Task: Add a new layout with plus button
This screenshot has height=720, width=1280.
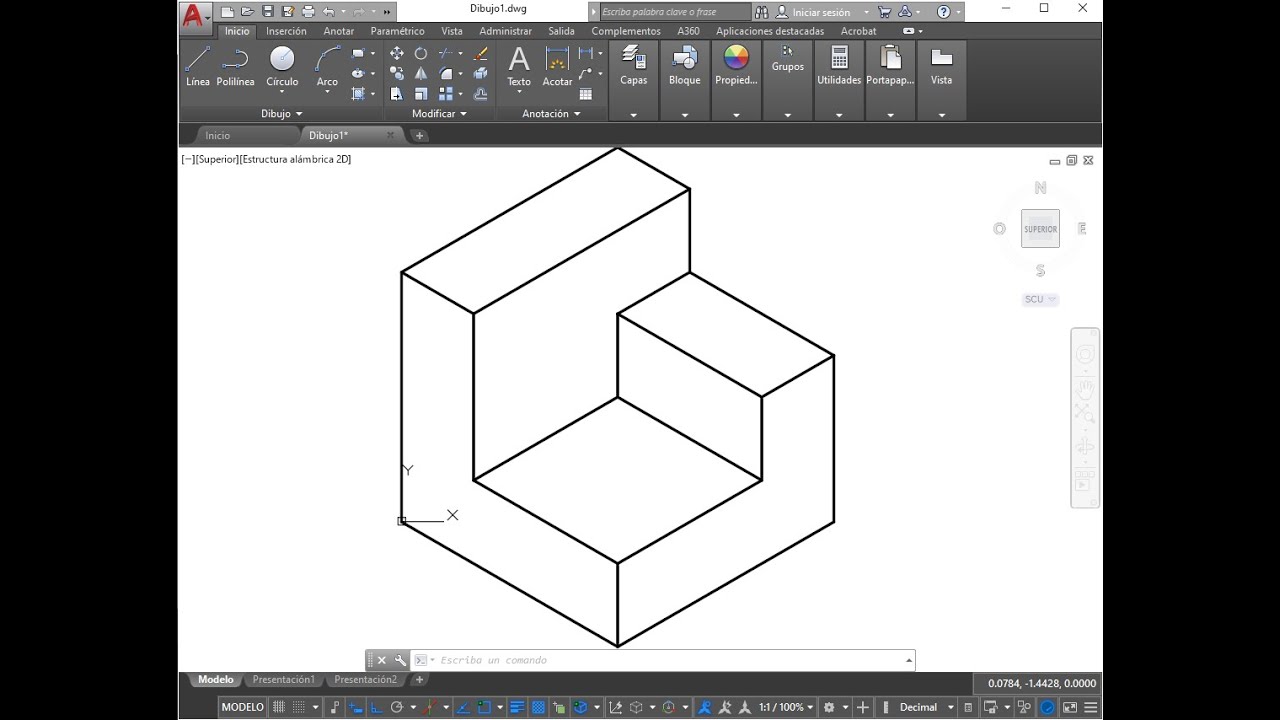Action: point(419,680)
